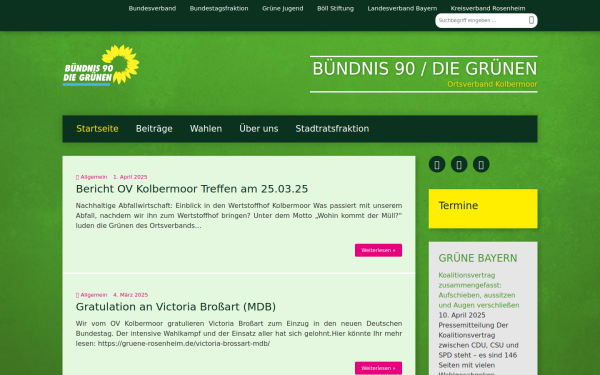Visit the Grüne Jugend link

pos(283,8)
